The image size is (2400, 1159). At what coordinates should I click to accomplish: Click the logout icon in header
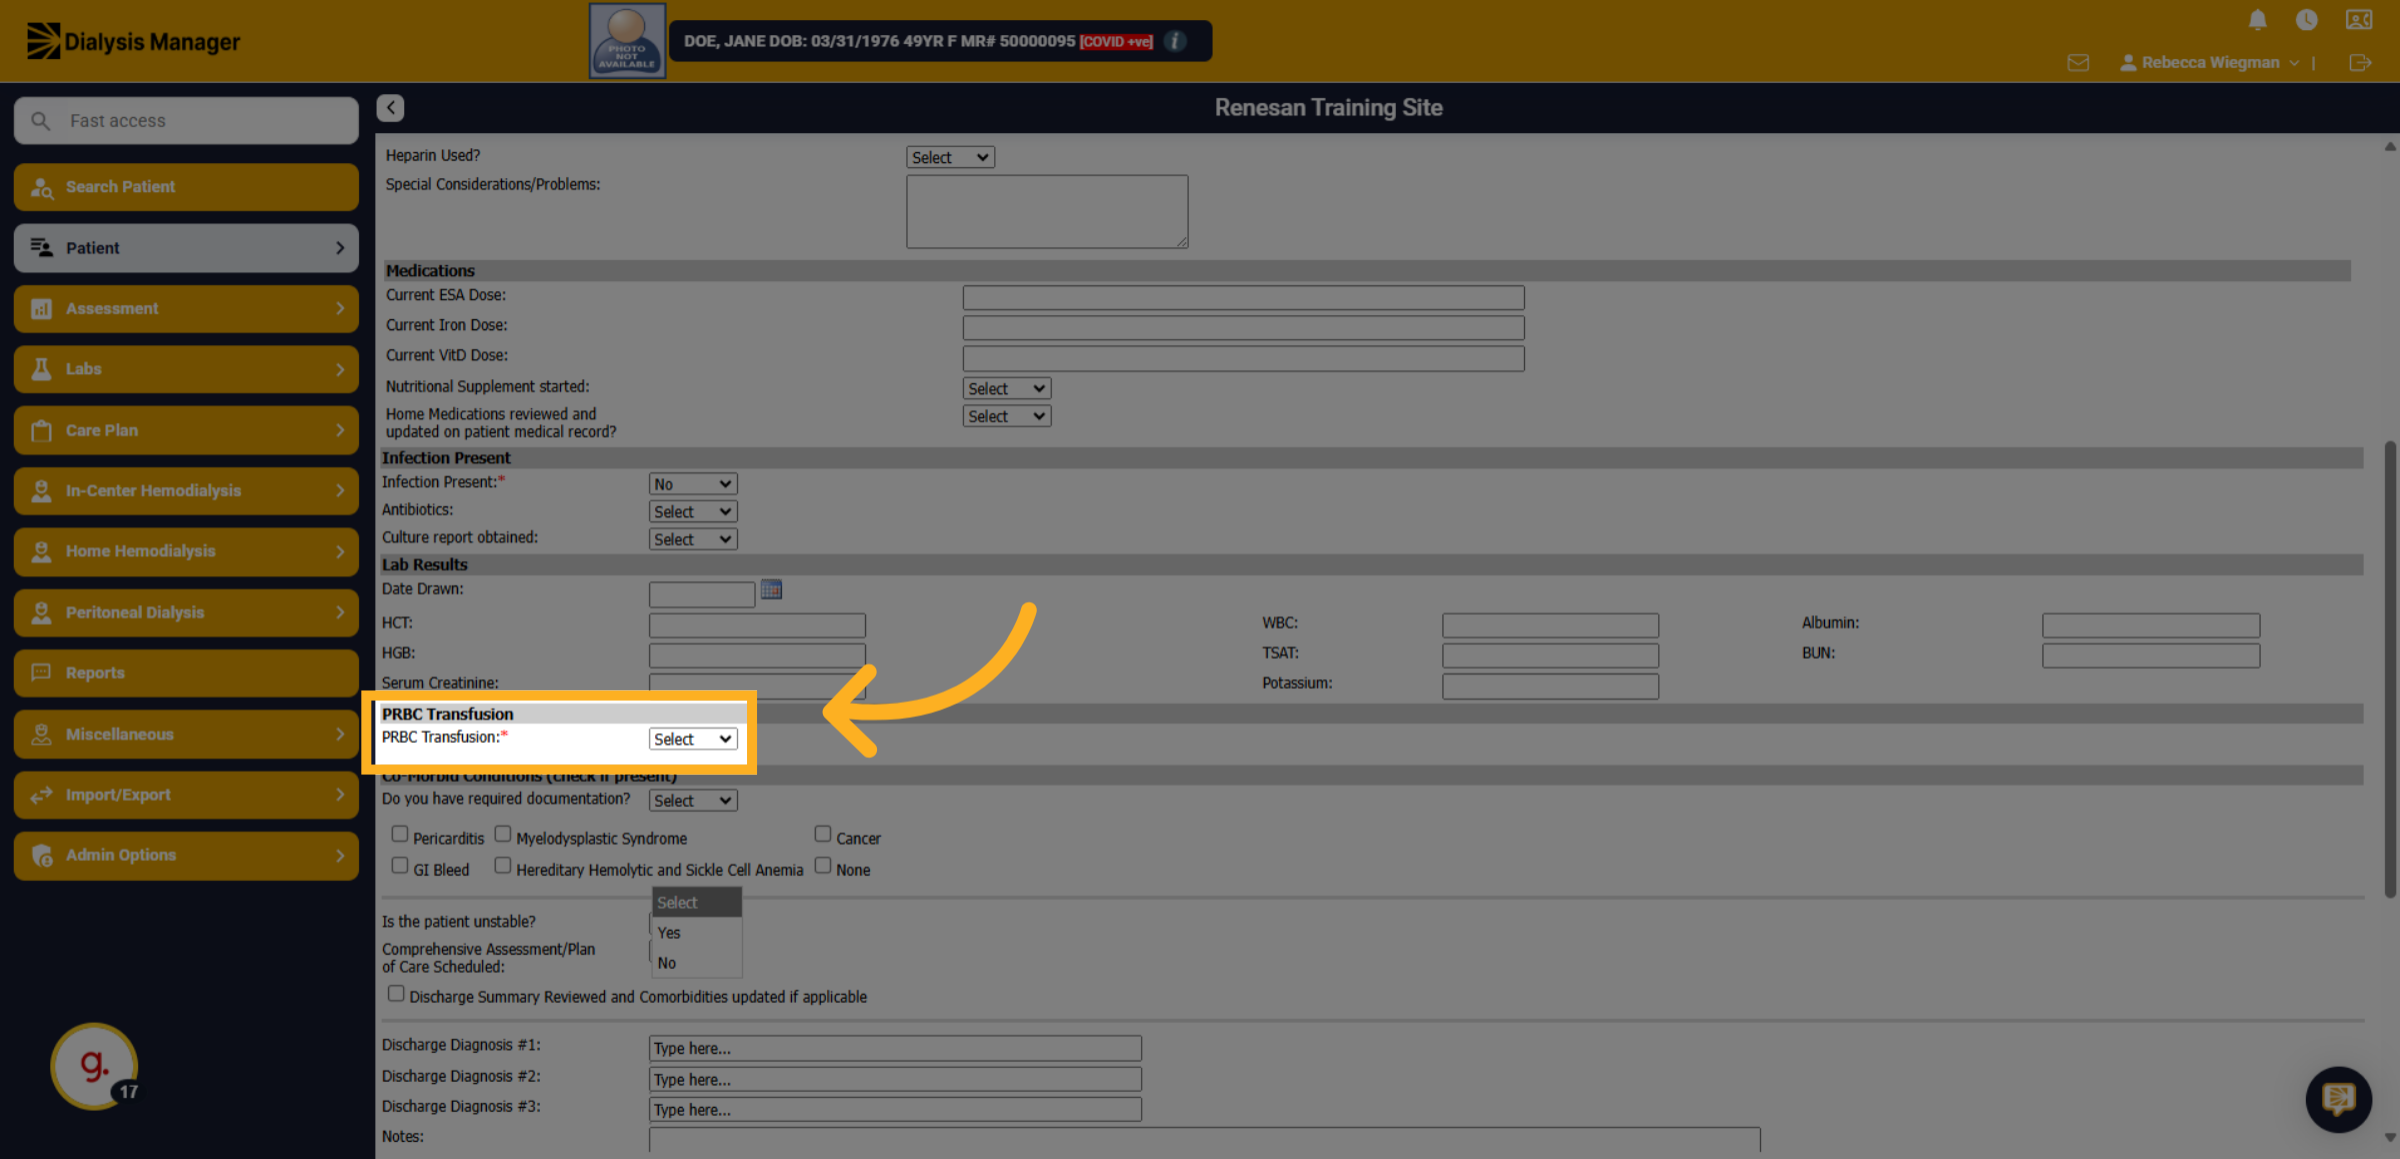(x=2360, y=63)
